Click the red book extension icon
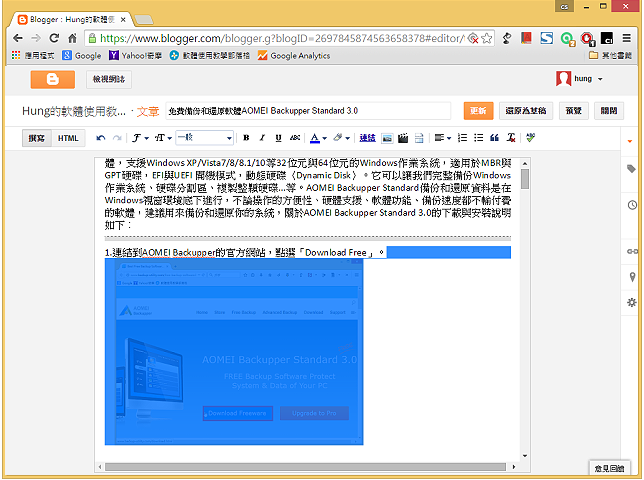The width and height of the screenshot is (644, 480). click(526, 38)
